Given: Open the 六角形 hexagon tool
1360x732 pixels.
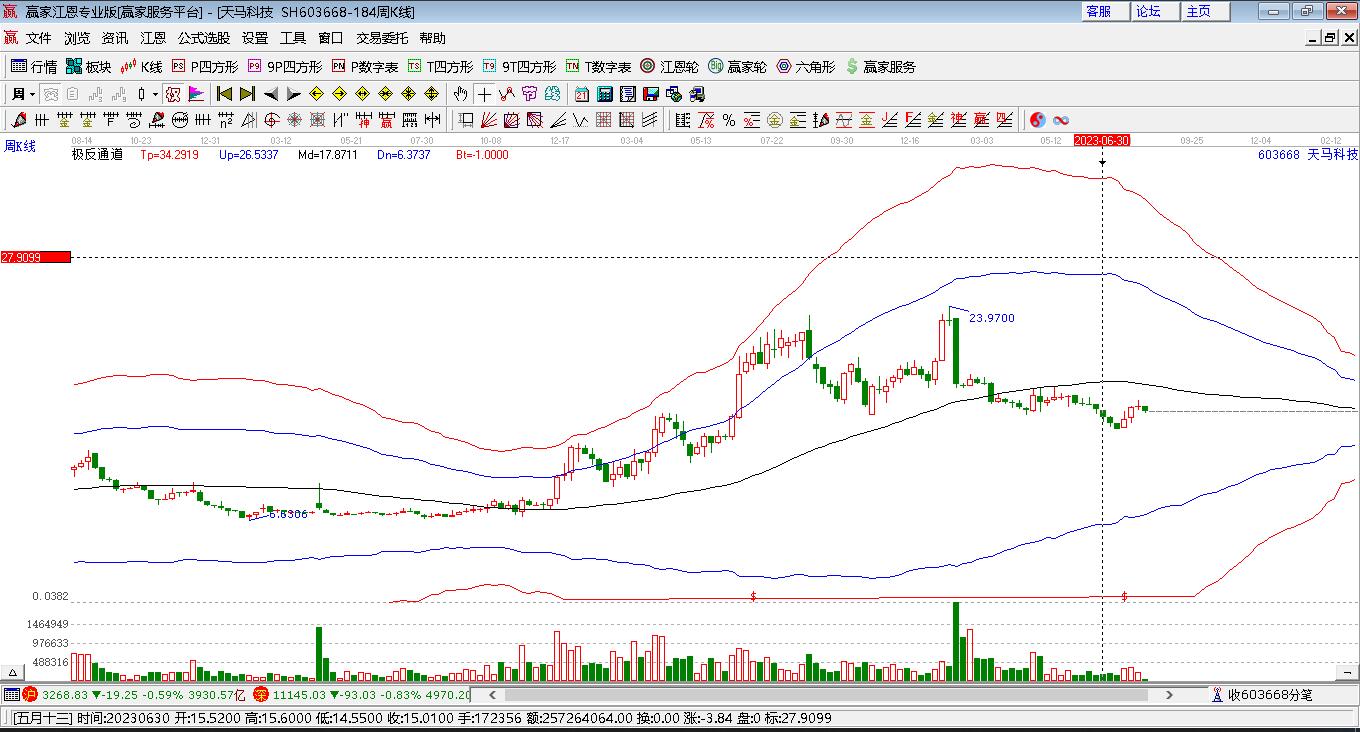Looking at the screenshot, I should coord(806,67).
